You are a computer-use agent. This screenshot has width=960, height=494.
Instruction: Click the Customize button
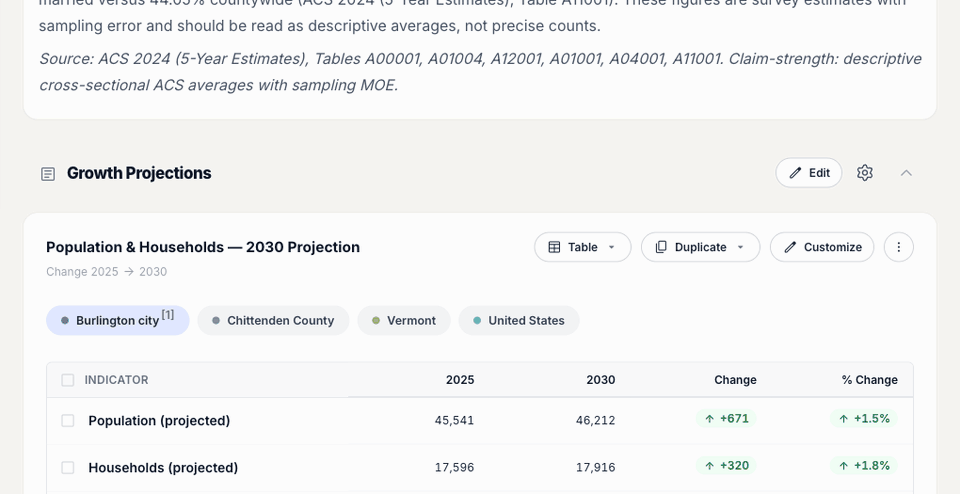pyautogui.click(x=822, y=247)
